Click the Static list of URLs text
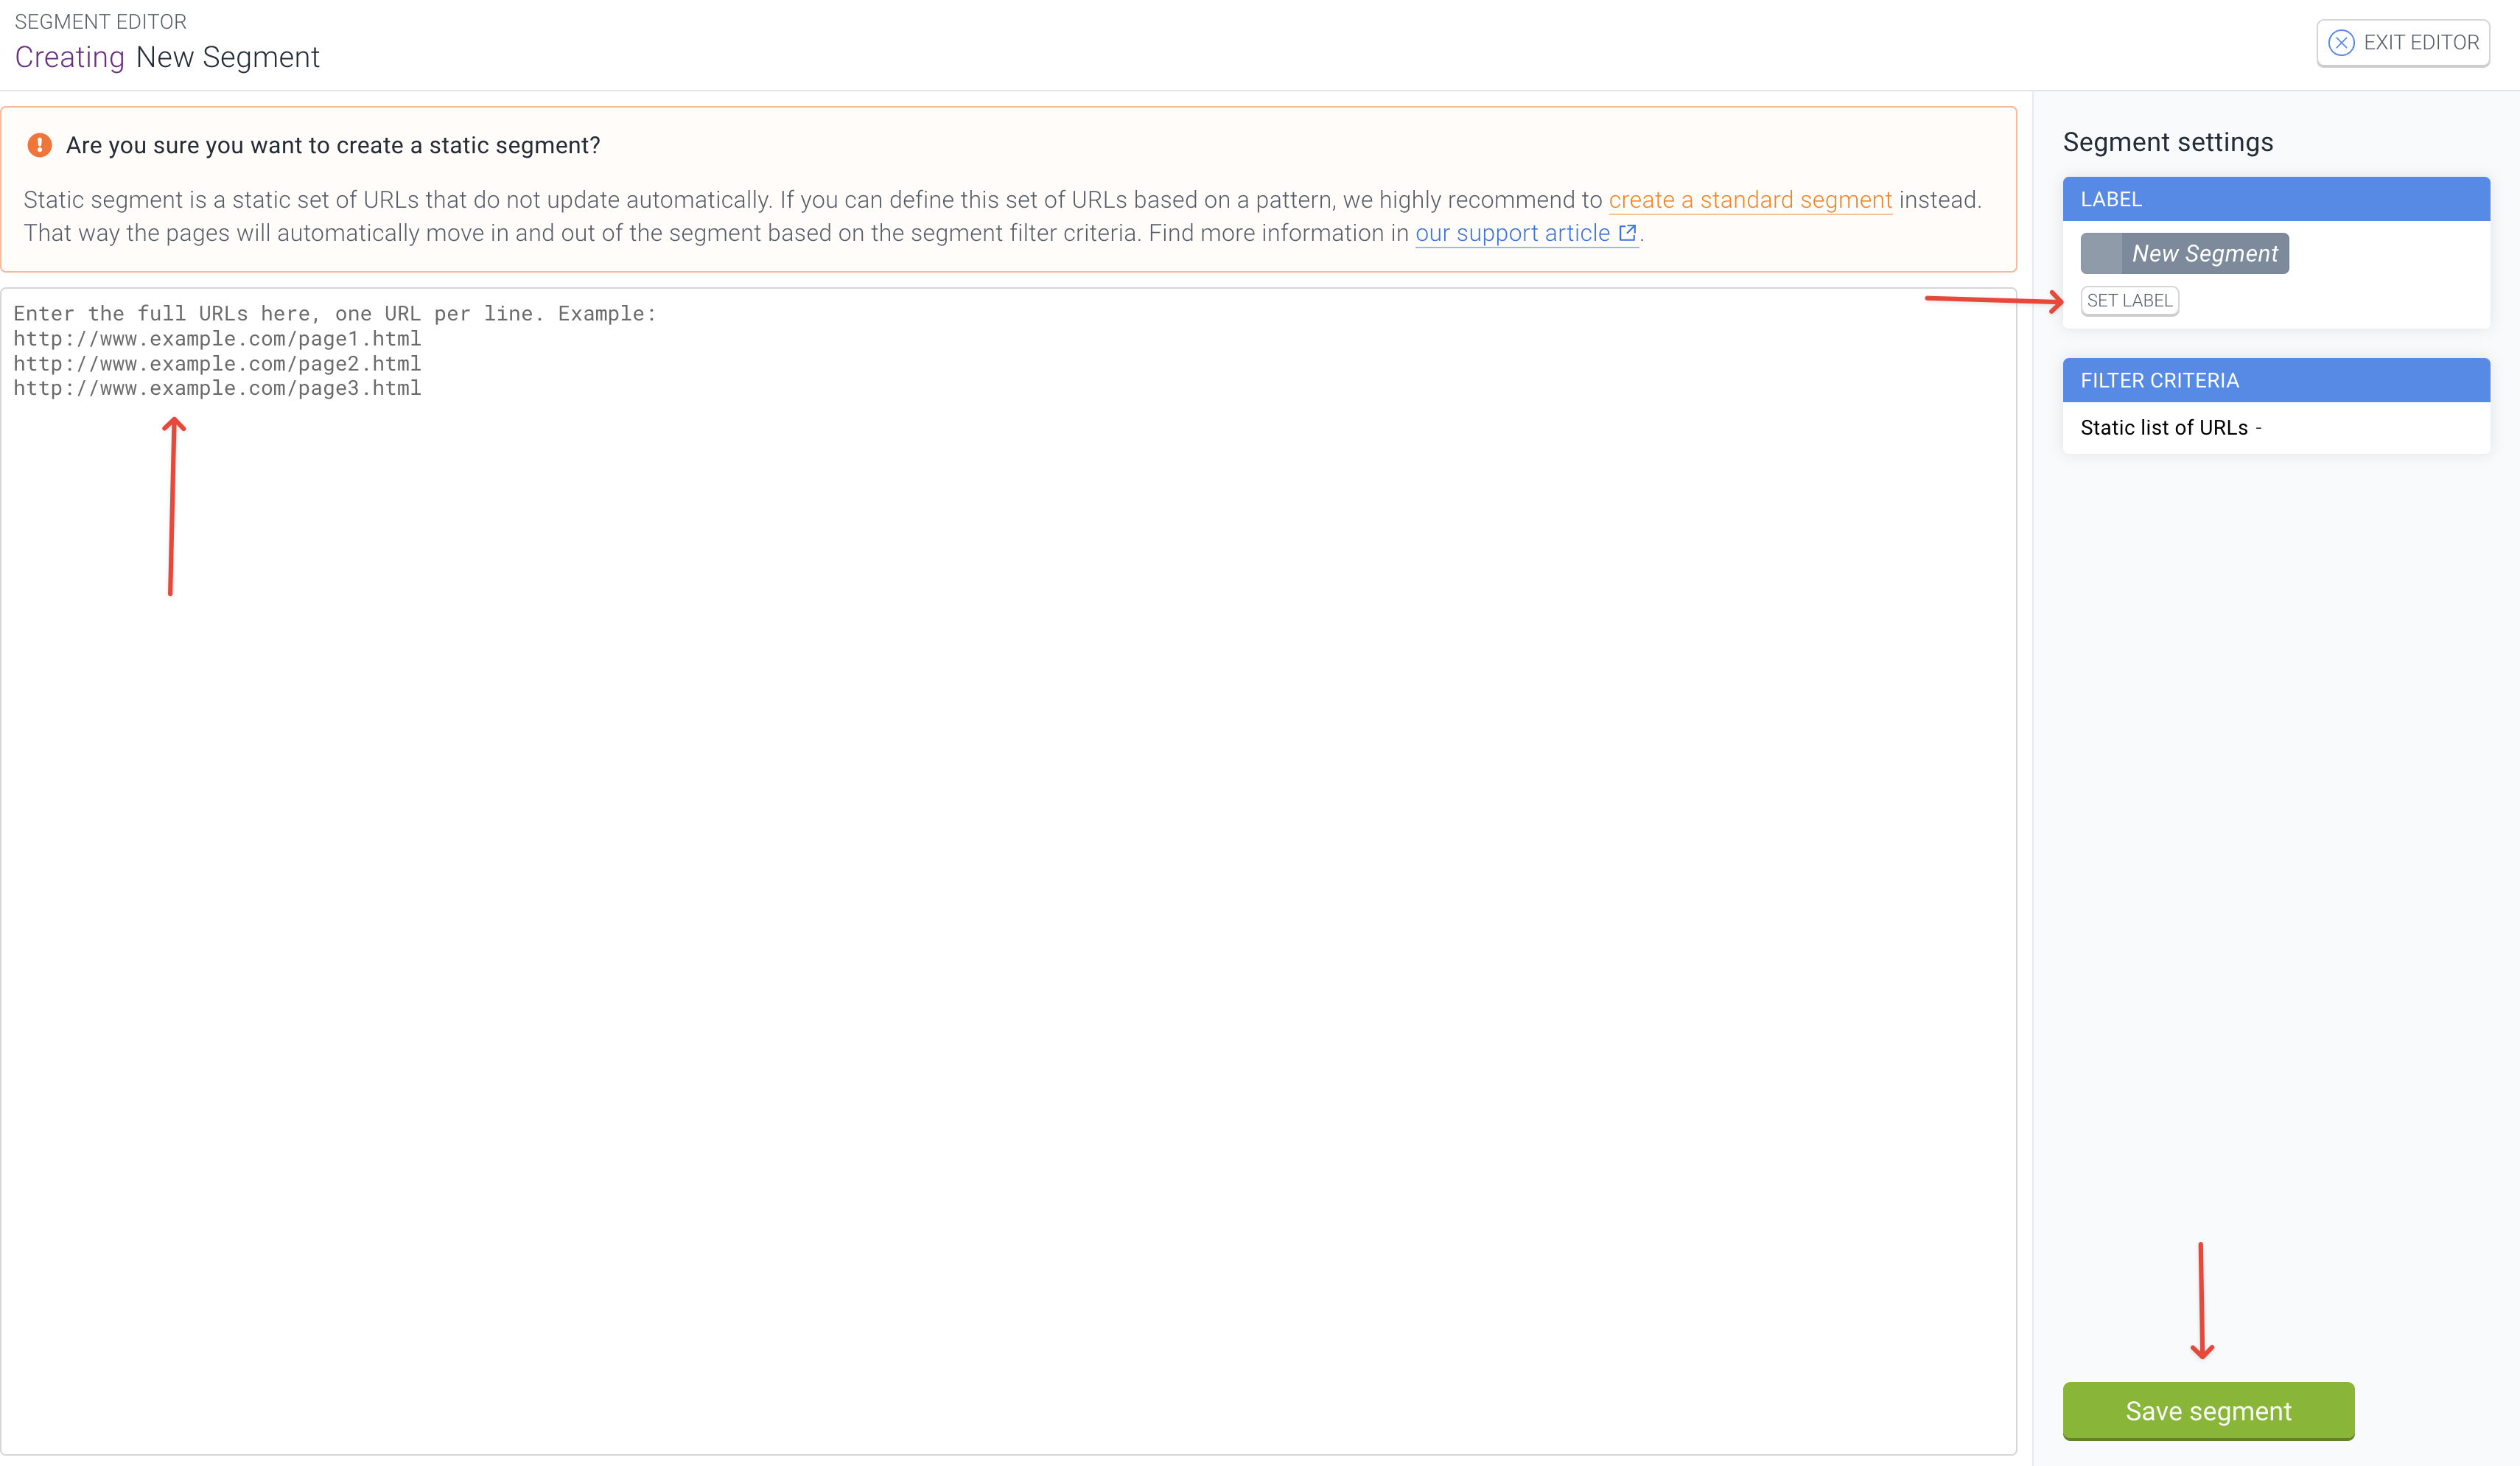 2164,428
